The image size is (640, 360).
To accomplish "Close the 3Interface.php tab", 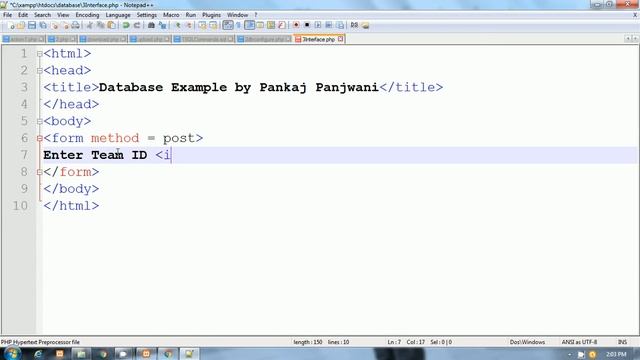I will (x=340, y=39).
